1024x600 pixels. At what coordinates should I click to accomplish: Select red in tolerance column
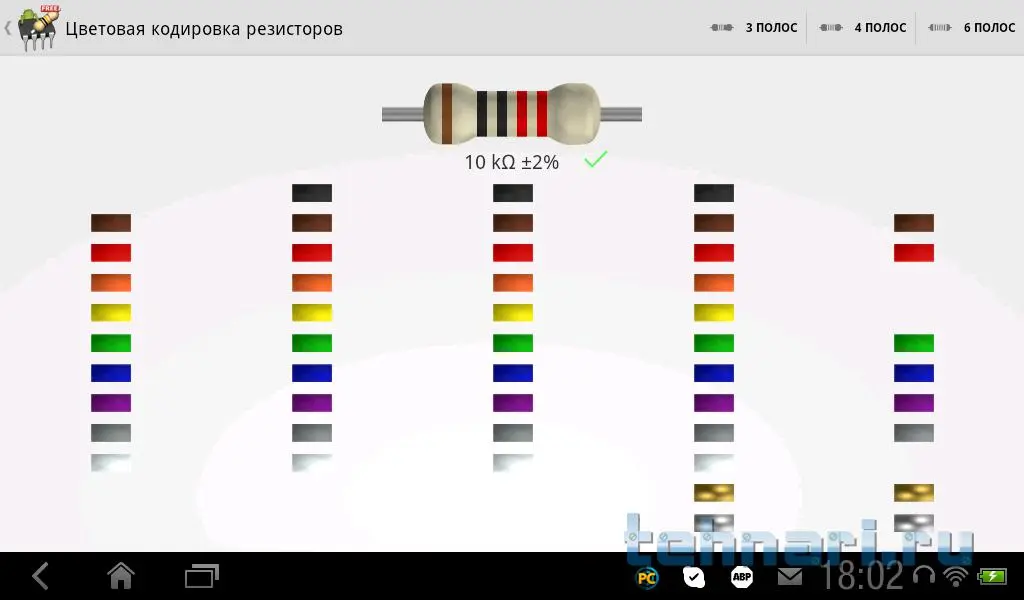click(914, 253)
